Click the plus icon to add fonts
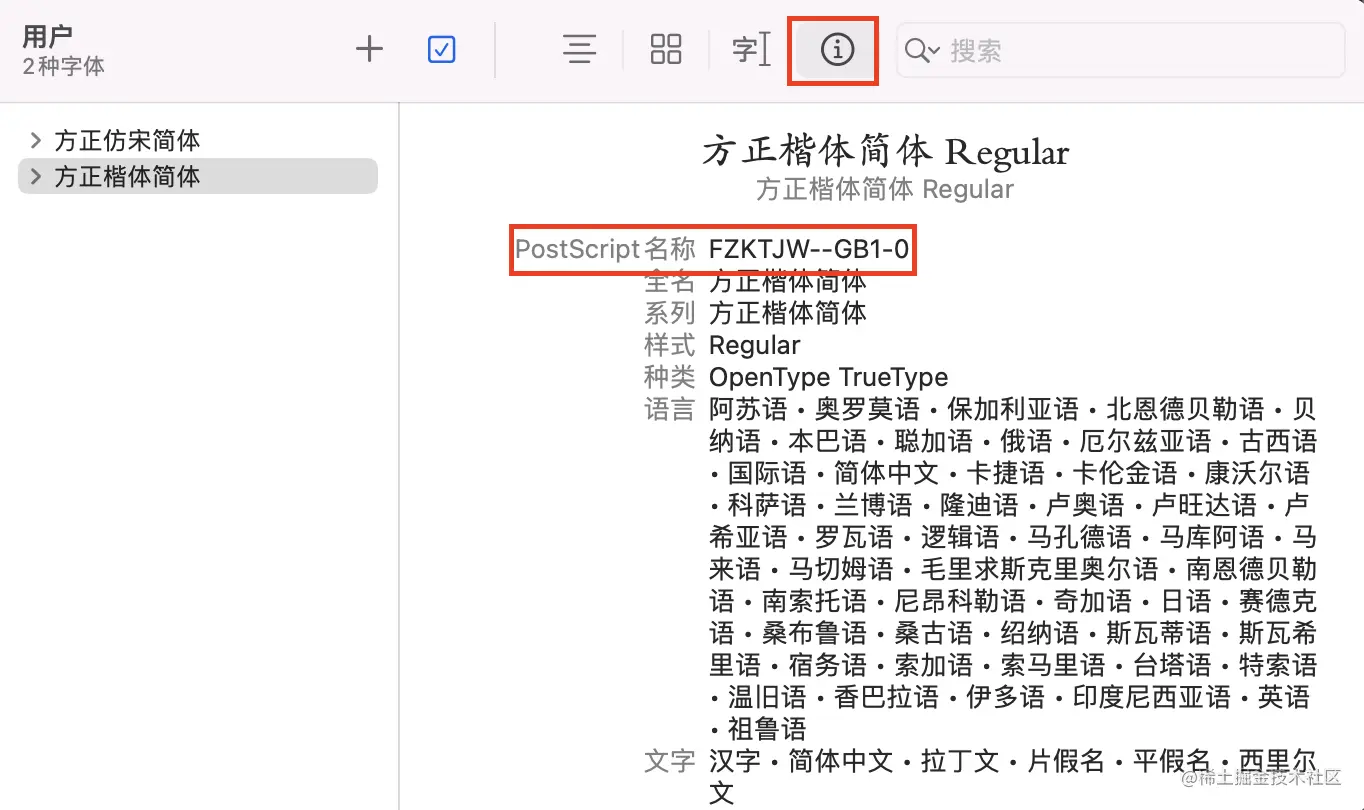This screenshot has height=810, width=1364. pyautogui.click(x=370, y=49)
